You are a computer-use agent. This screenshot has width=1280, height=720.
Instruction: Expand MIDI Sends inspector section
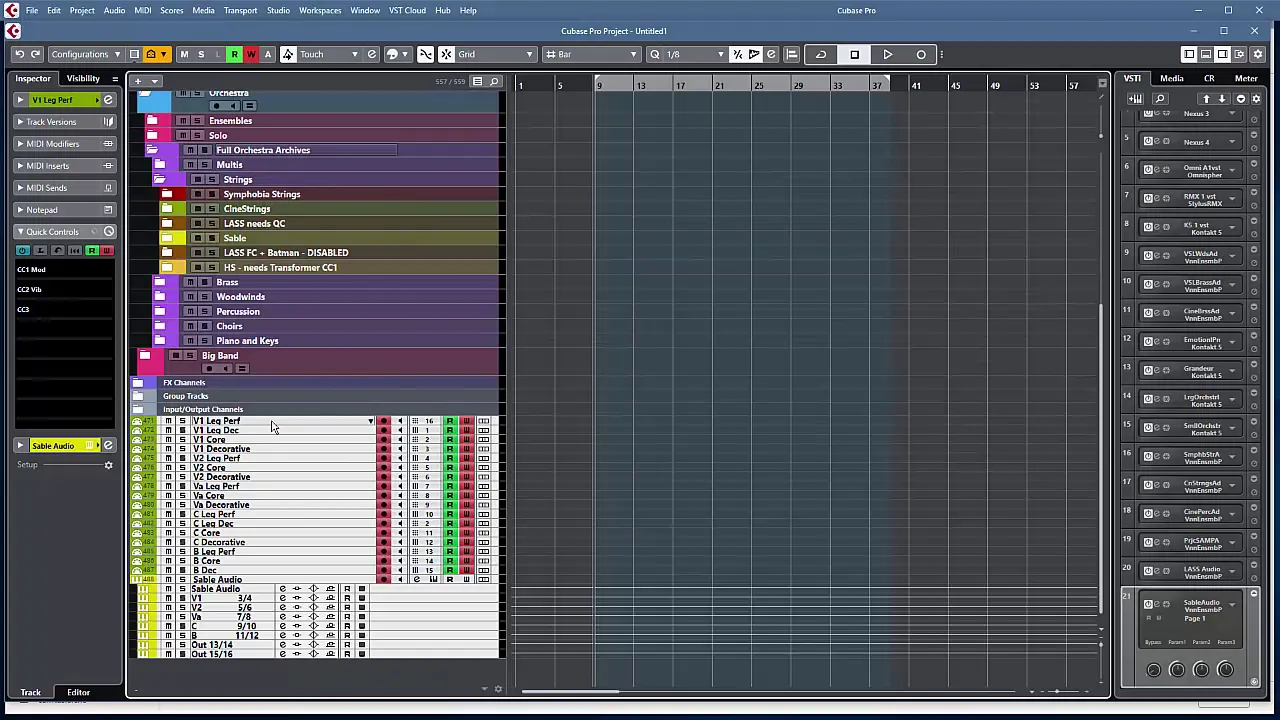click(64, 188)
